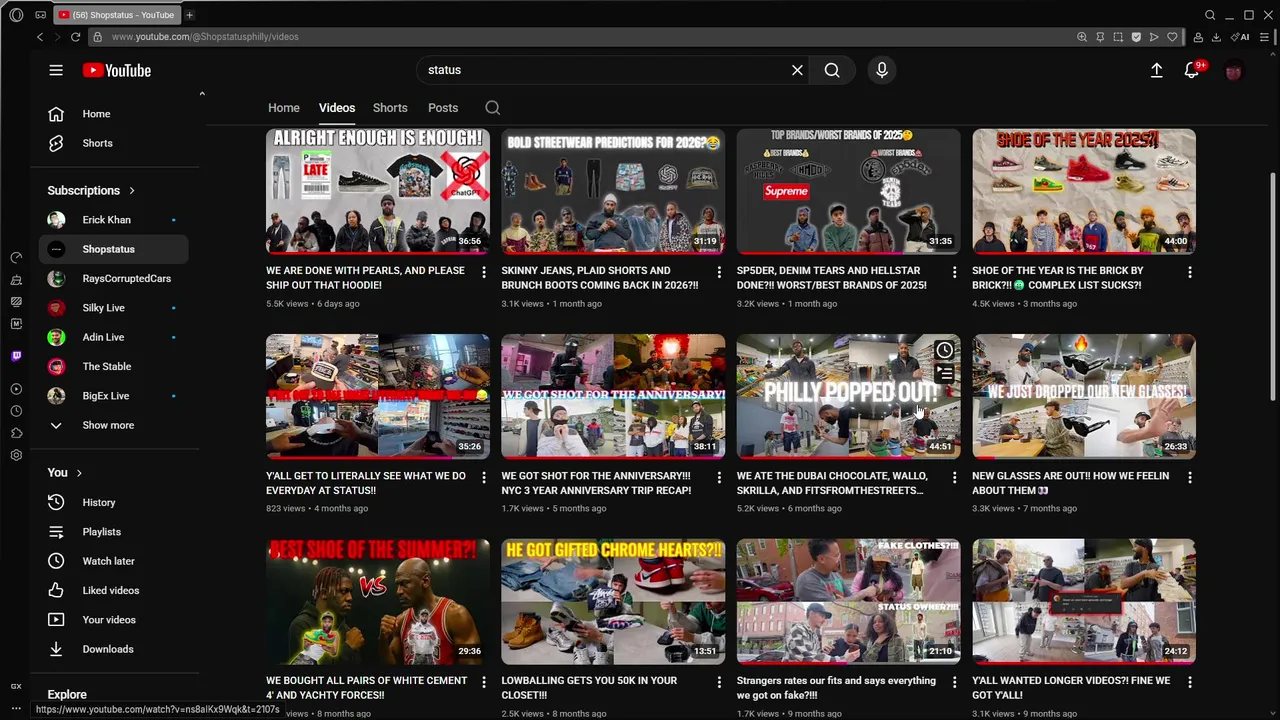Add PHILLY POPPED OUT video to Watch later
The height and width of the screenshot is (720, 1280).
point(944,350)
